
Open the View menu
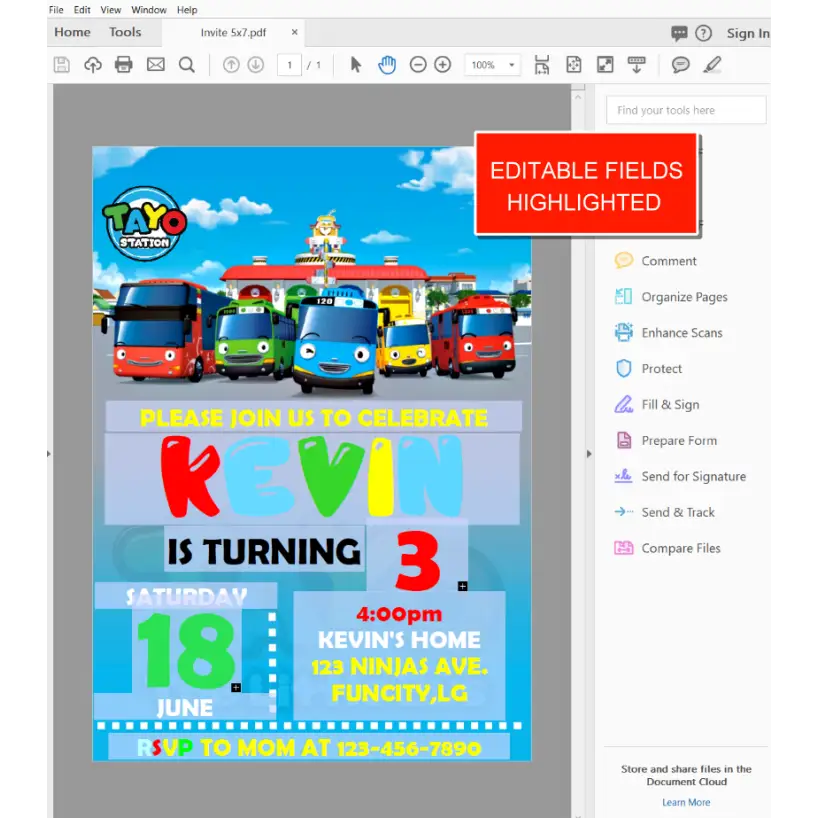(x=110, y=10)
